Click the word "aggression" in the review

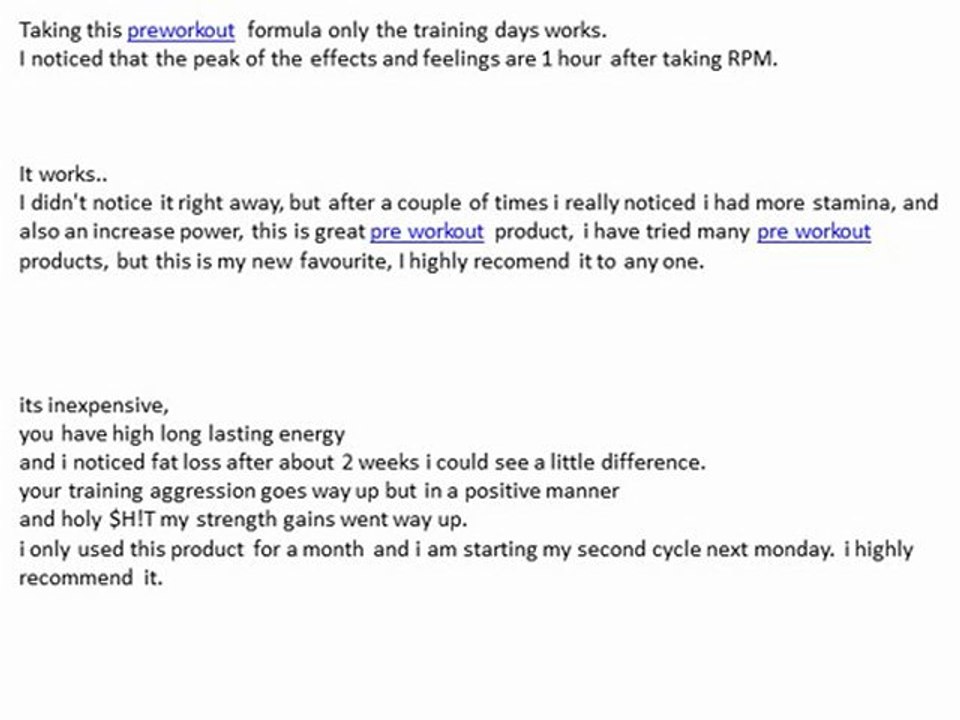click(204, 492)
